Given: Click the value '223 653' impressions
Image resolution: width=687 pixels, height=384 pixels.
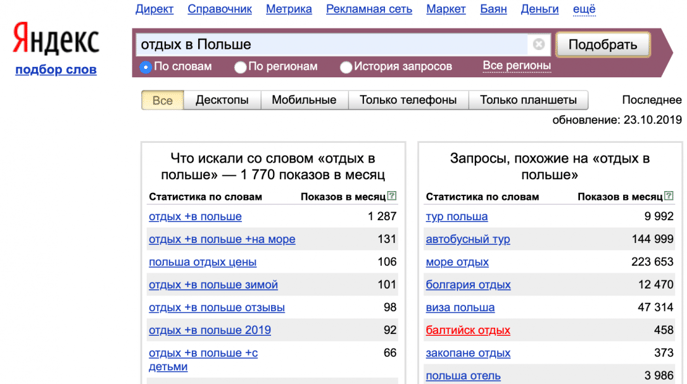Looking at the screenshot, I should click(x=652, y=262).
